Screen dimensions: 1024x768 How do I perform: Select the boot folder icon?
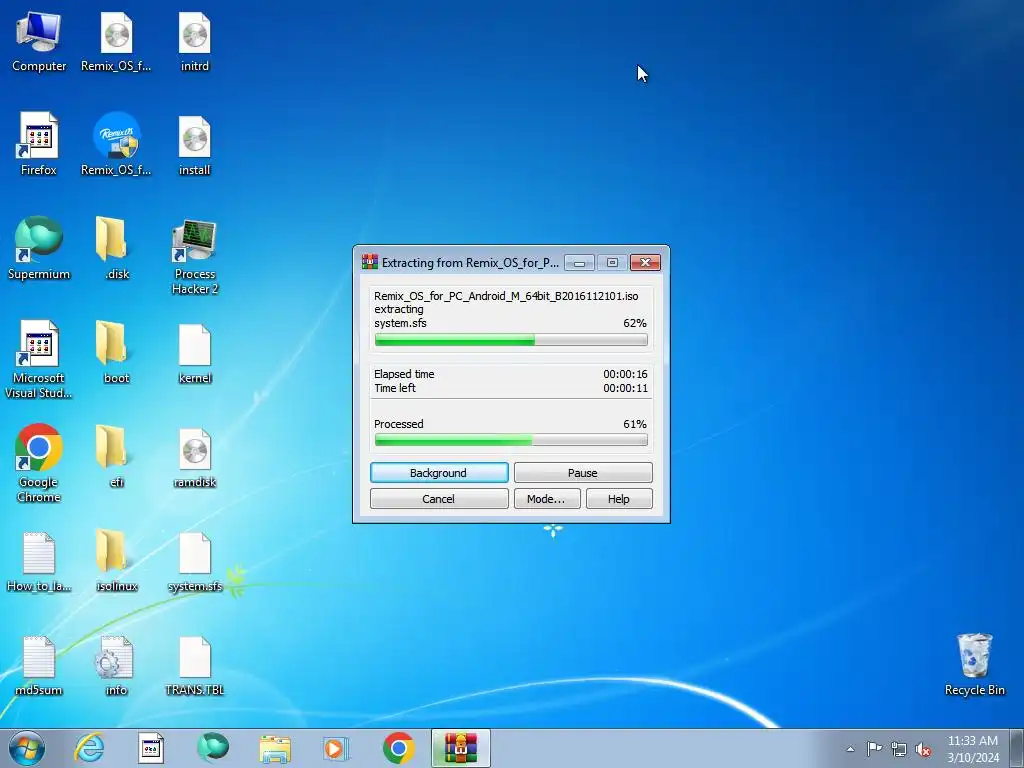(116, 353)
